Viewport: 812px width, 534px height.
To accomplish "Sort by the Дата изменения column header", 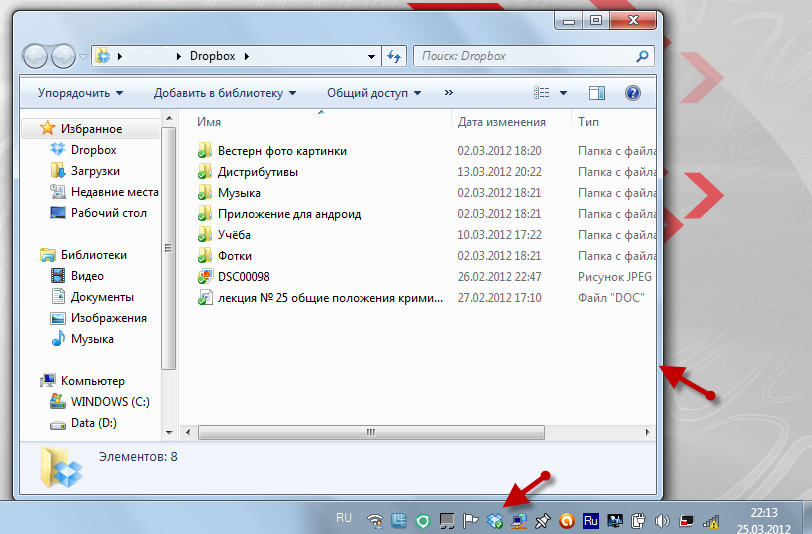I will point(501,122).
